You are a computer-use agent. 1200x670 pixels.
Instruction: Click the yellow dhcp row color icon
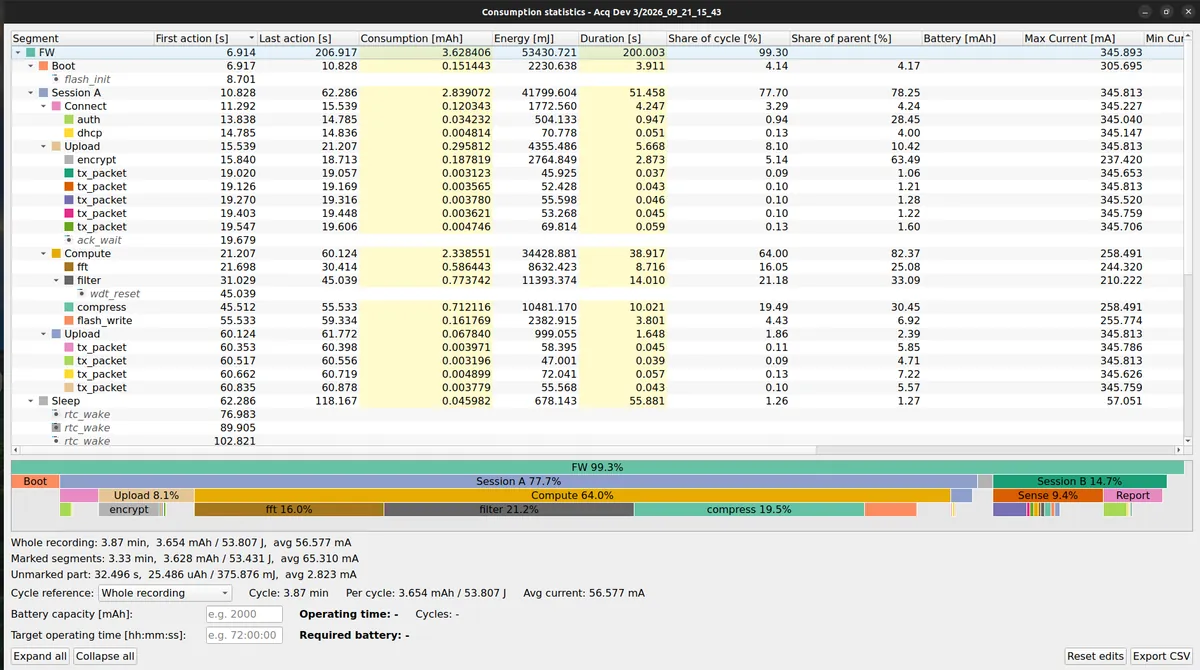tap(69, 132)
